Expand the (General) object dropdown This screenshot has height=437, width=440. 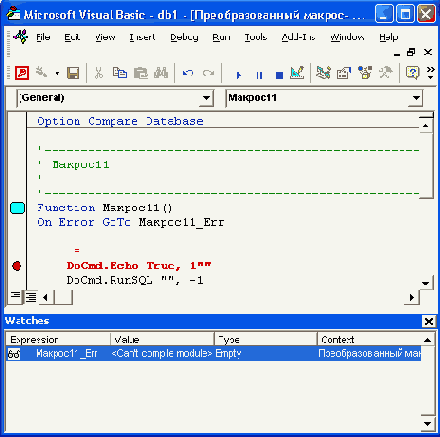[x=206, y=98]
